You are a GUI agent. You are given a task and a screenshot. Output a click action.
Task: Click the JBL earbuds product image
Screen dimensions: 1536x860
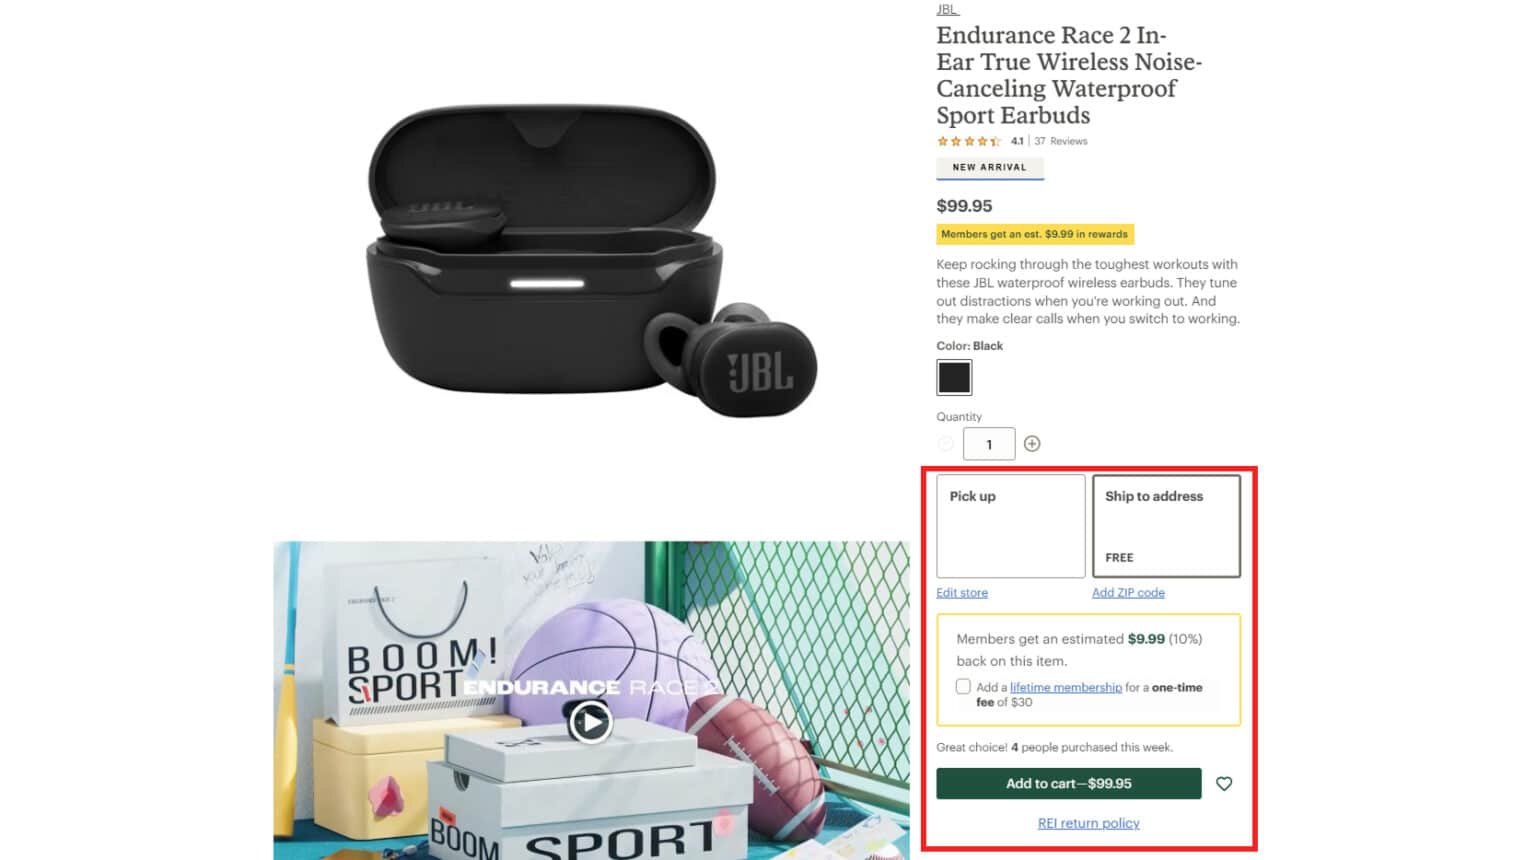coord(591,262)
